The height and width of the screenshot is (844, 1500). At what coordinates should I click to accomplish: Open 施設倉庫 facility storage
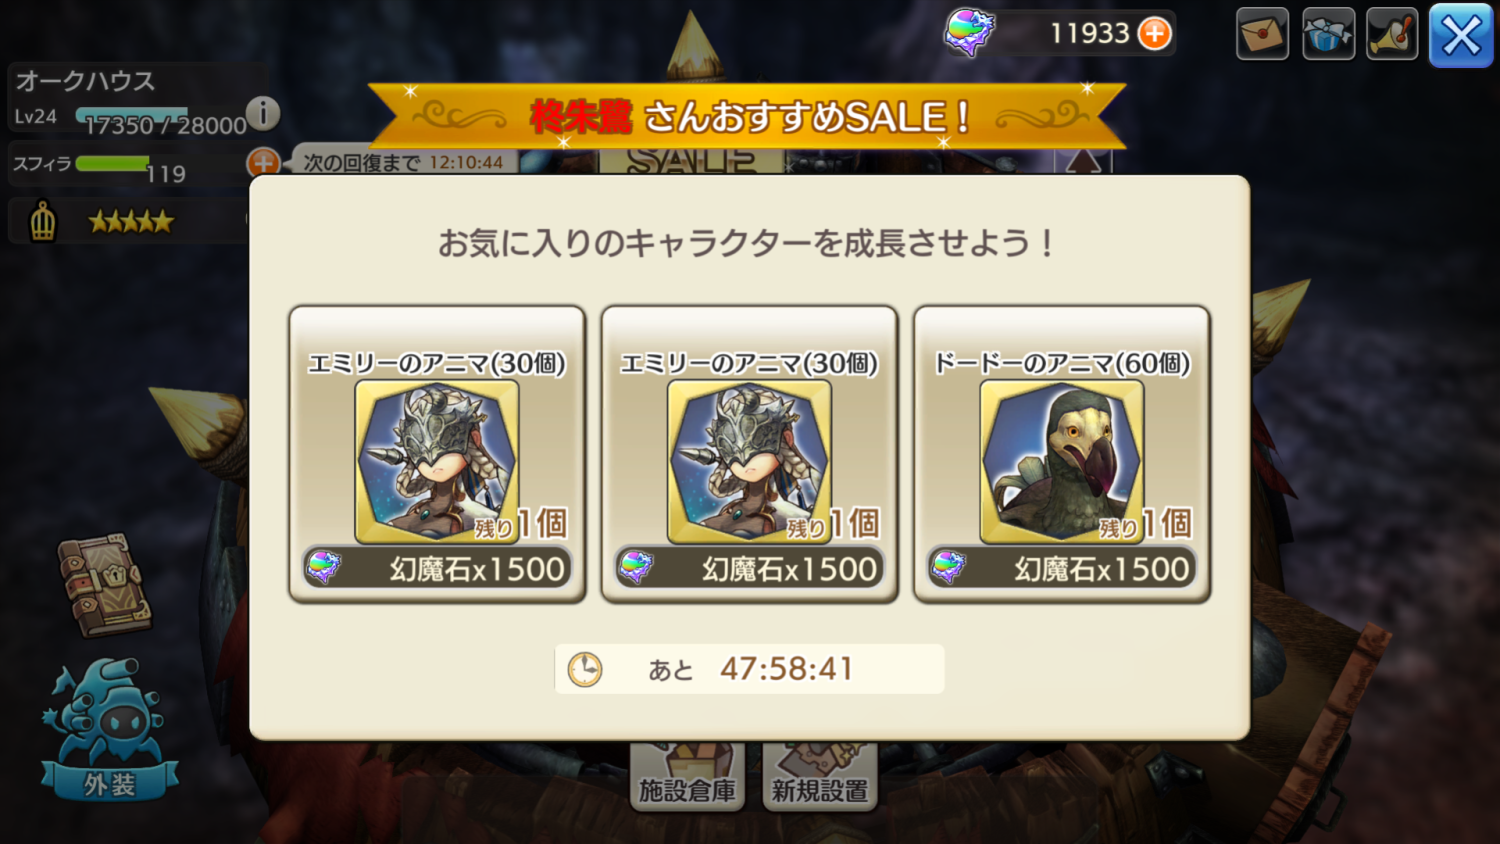point(687,778)
